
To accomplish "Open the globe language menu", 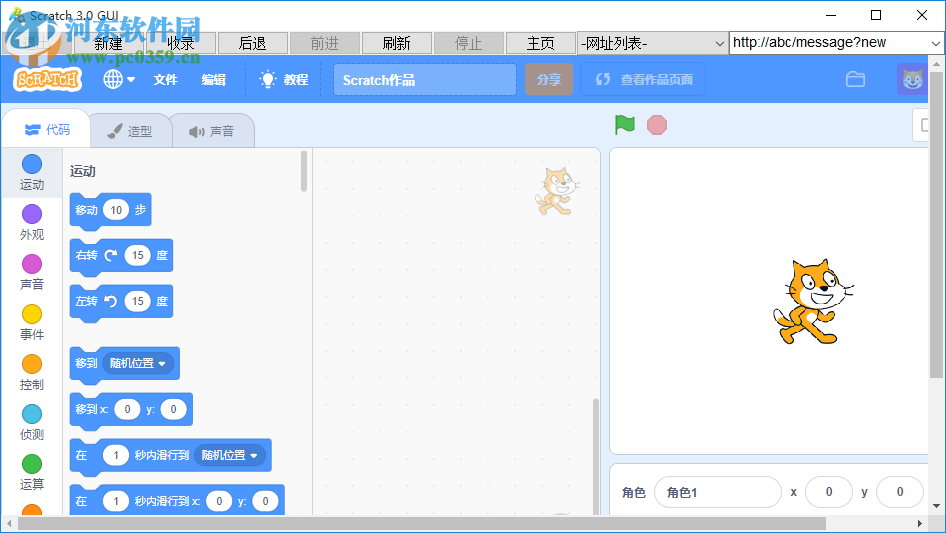I will coord(119,79).
